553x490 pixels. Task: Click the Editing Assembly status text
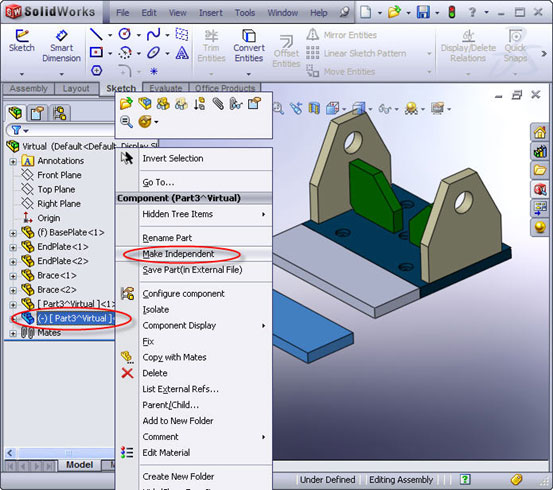401,480
